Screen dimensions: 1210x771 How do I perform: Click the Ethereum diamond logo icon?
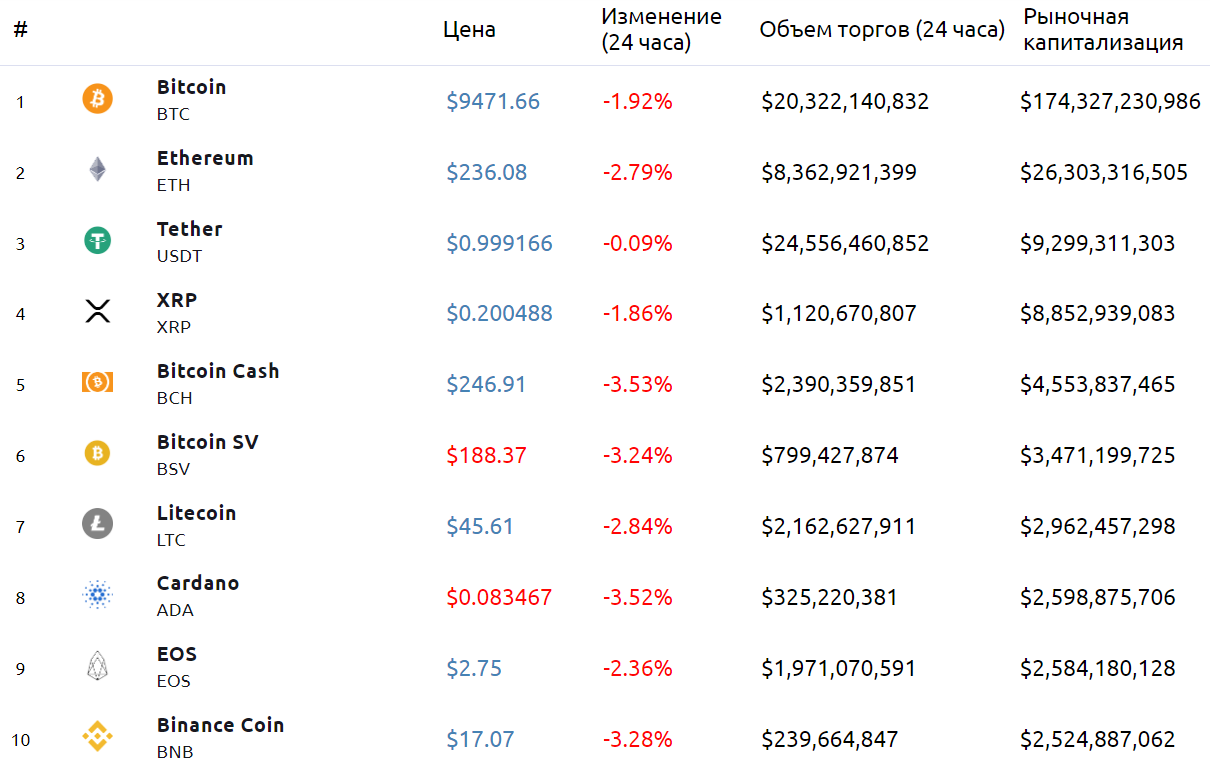point(97,170)
